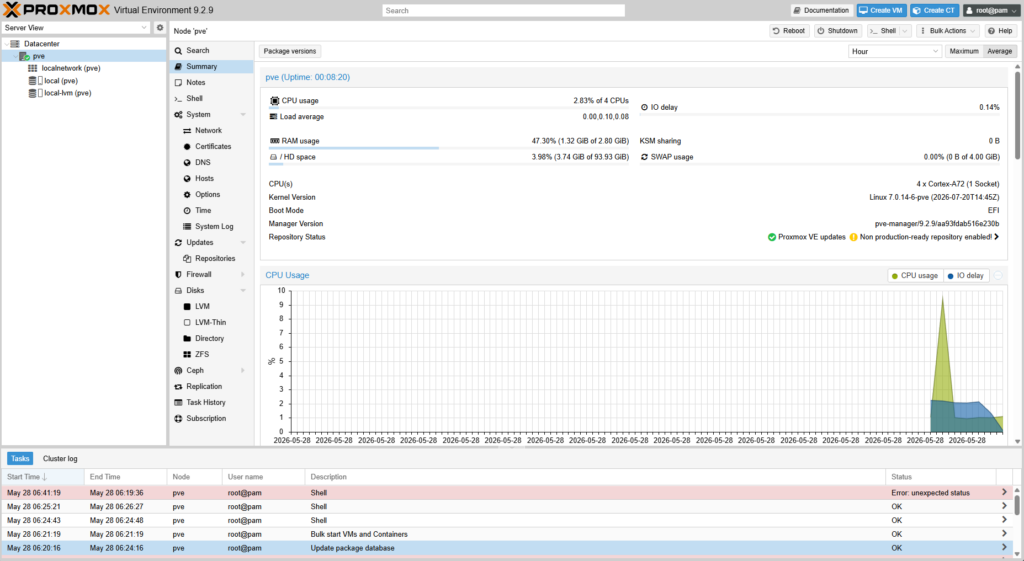Open the repository status details chevron
The image size is (1024, 561).
pos(997,237)
